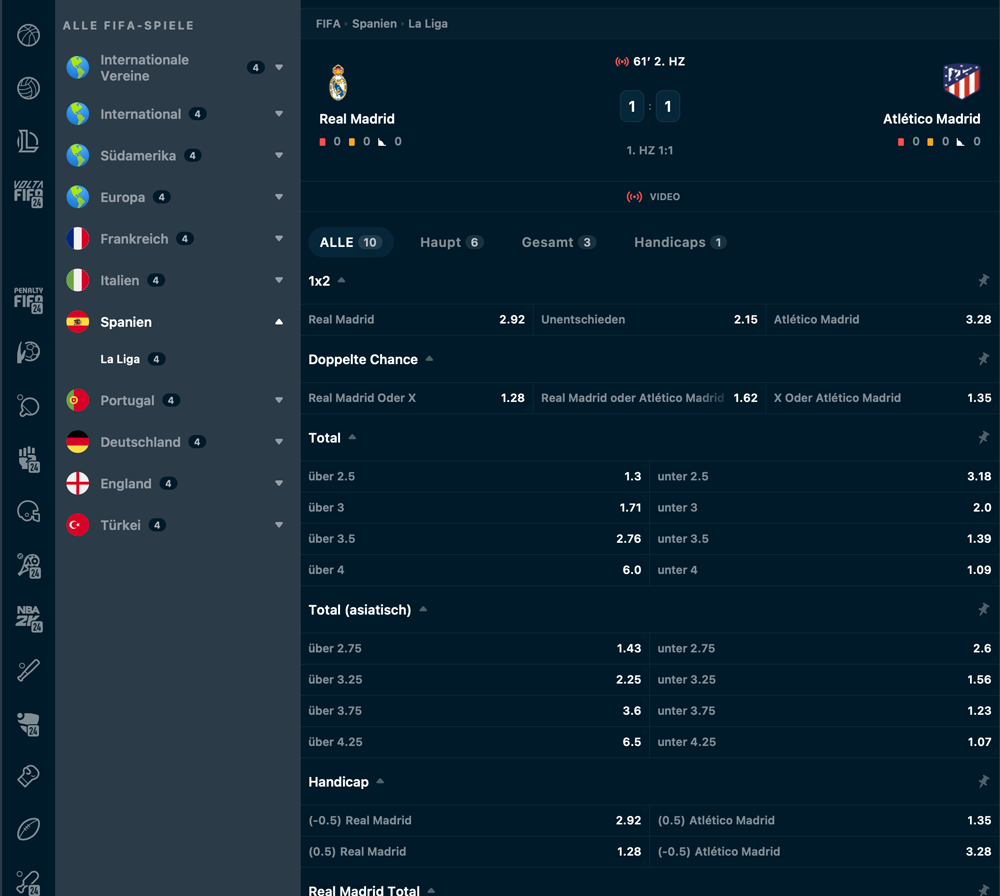The image size is (1000, 896).
Task: Switch to the Handicaps tab
Action: pyautogui.click(x=680, y=242)
